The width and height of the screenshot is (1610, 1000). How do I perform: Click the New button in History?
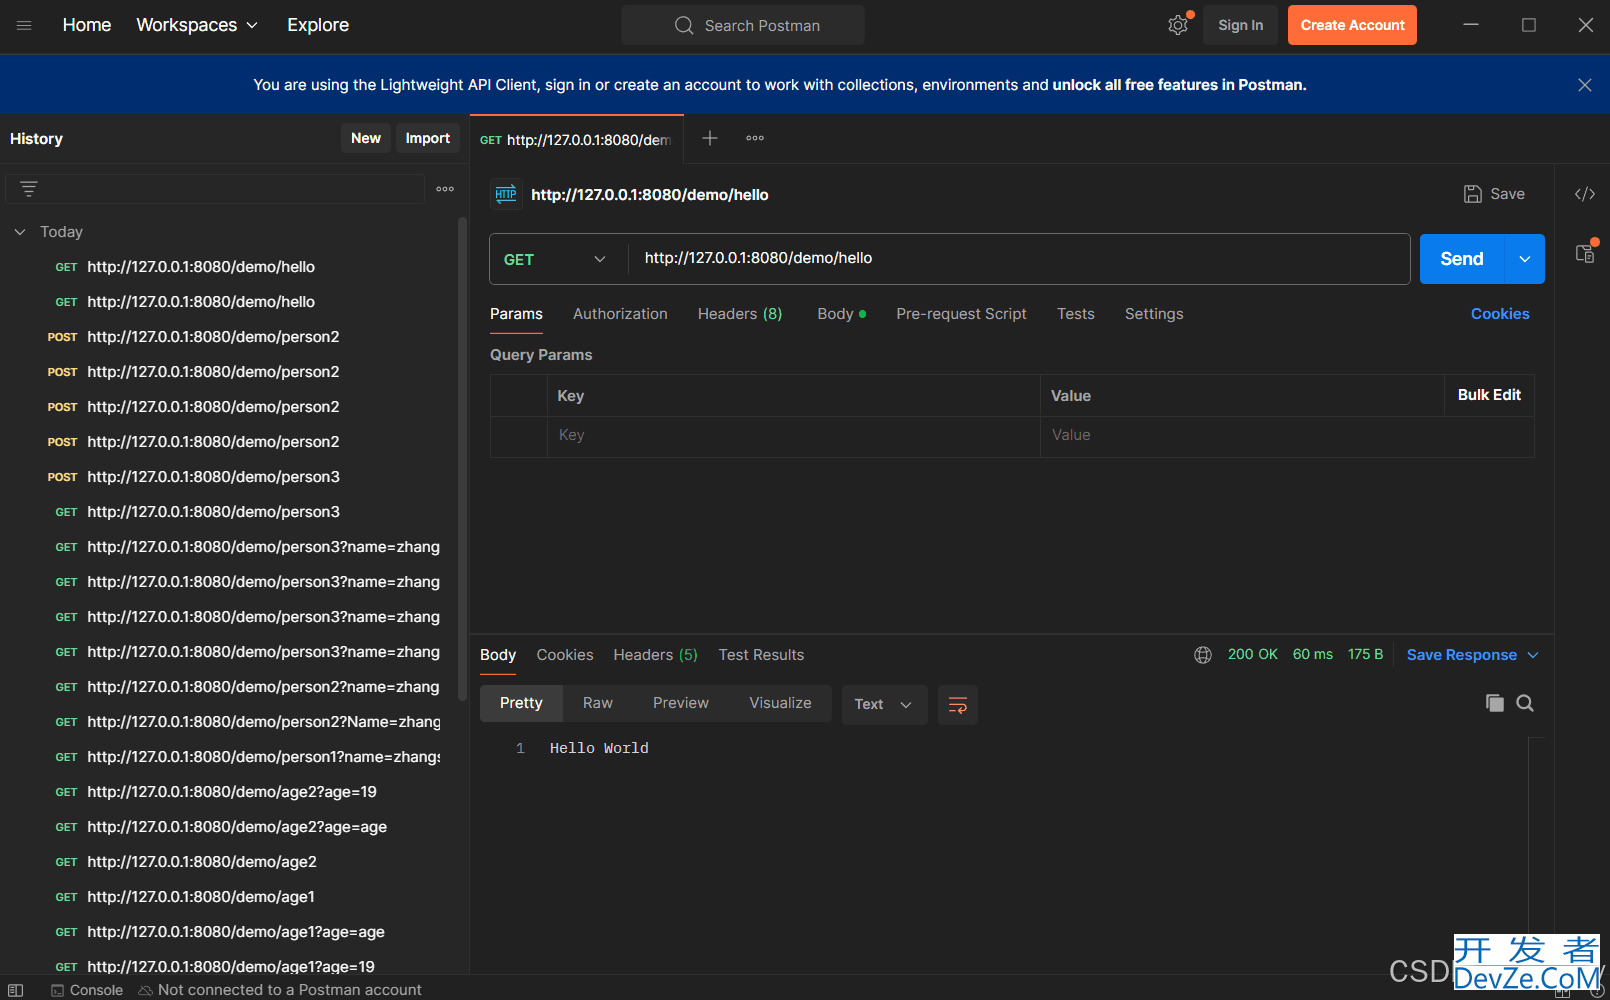point(366,138)
